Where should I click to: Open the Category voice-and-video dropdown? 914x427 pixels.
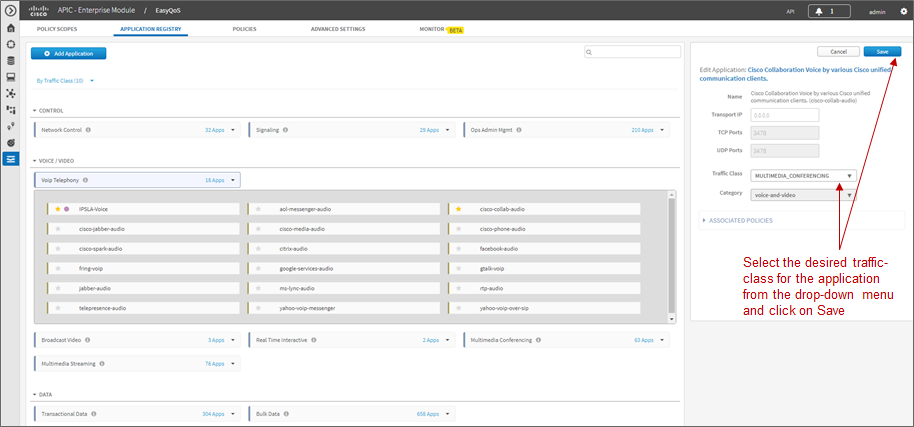click(x=804, y=195)
